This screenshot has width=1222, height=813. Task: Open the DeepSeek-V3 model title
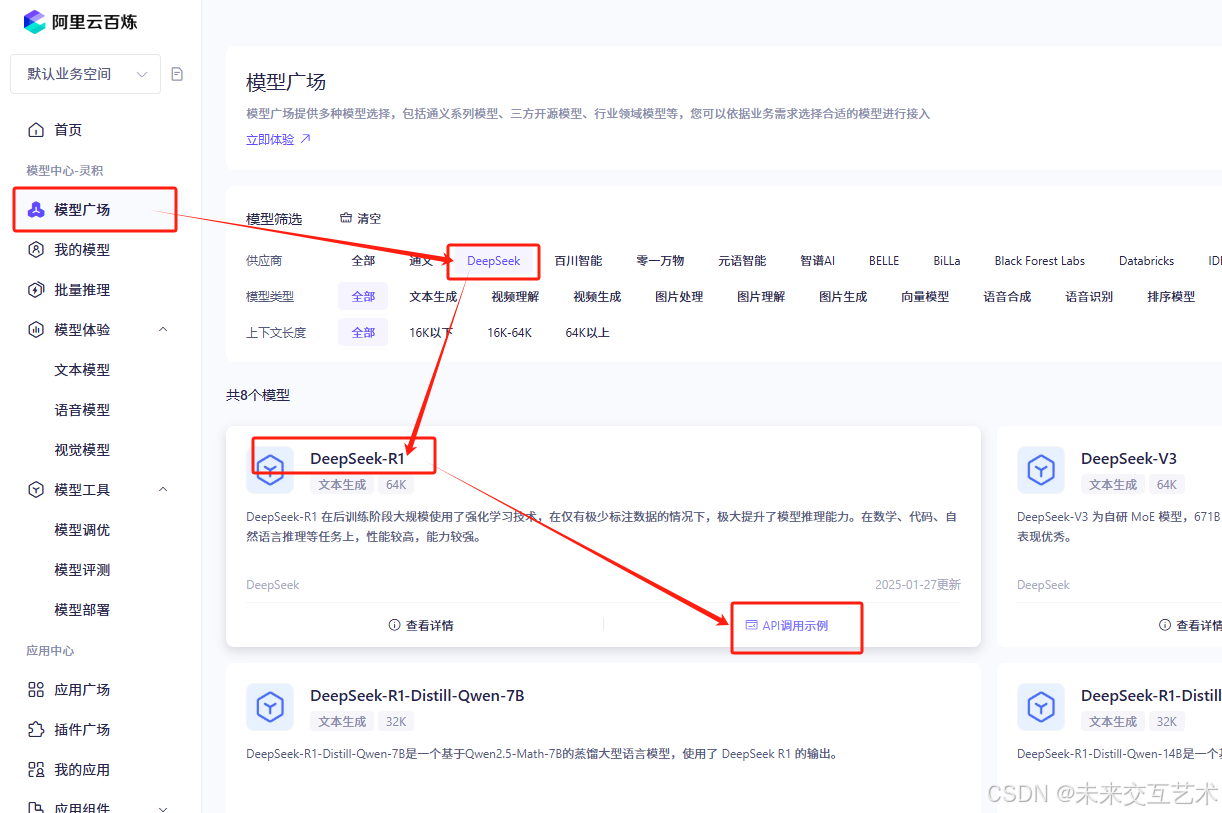click(x=1129, y=459)
